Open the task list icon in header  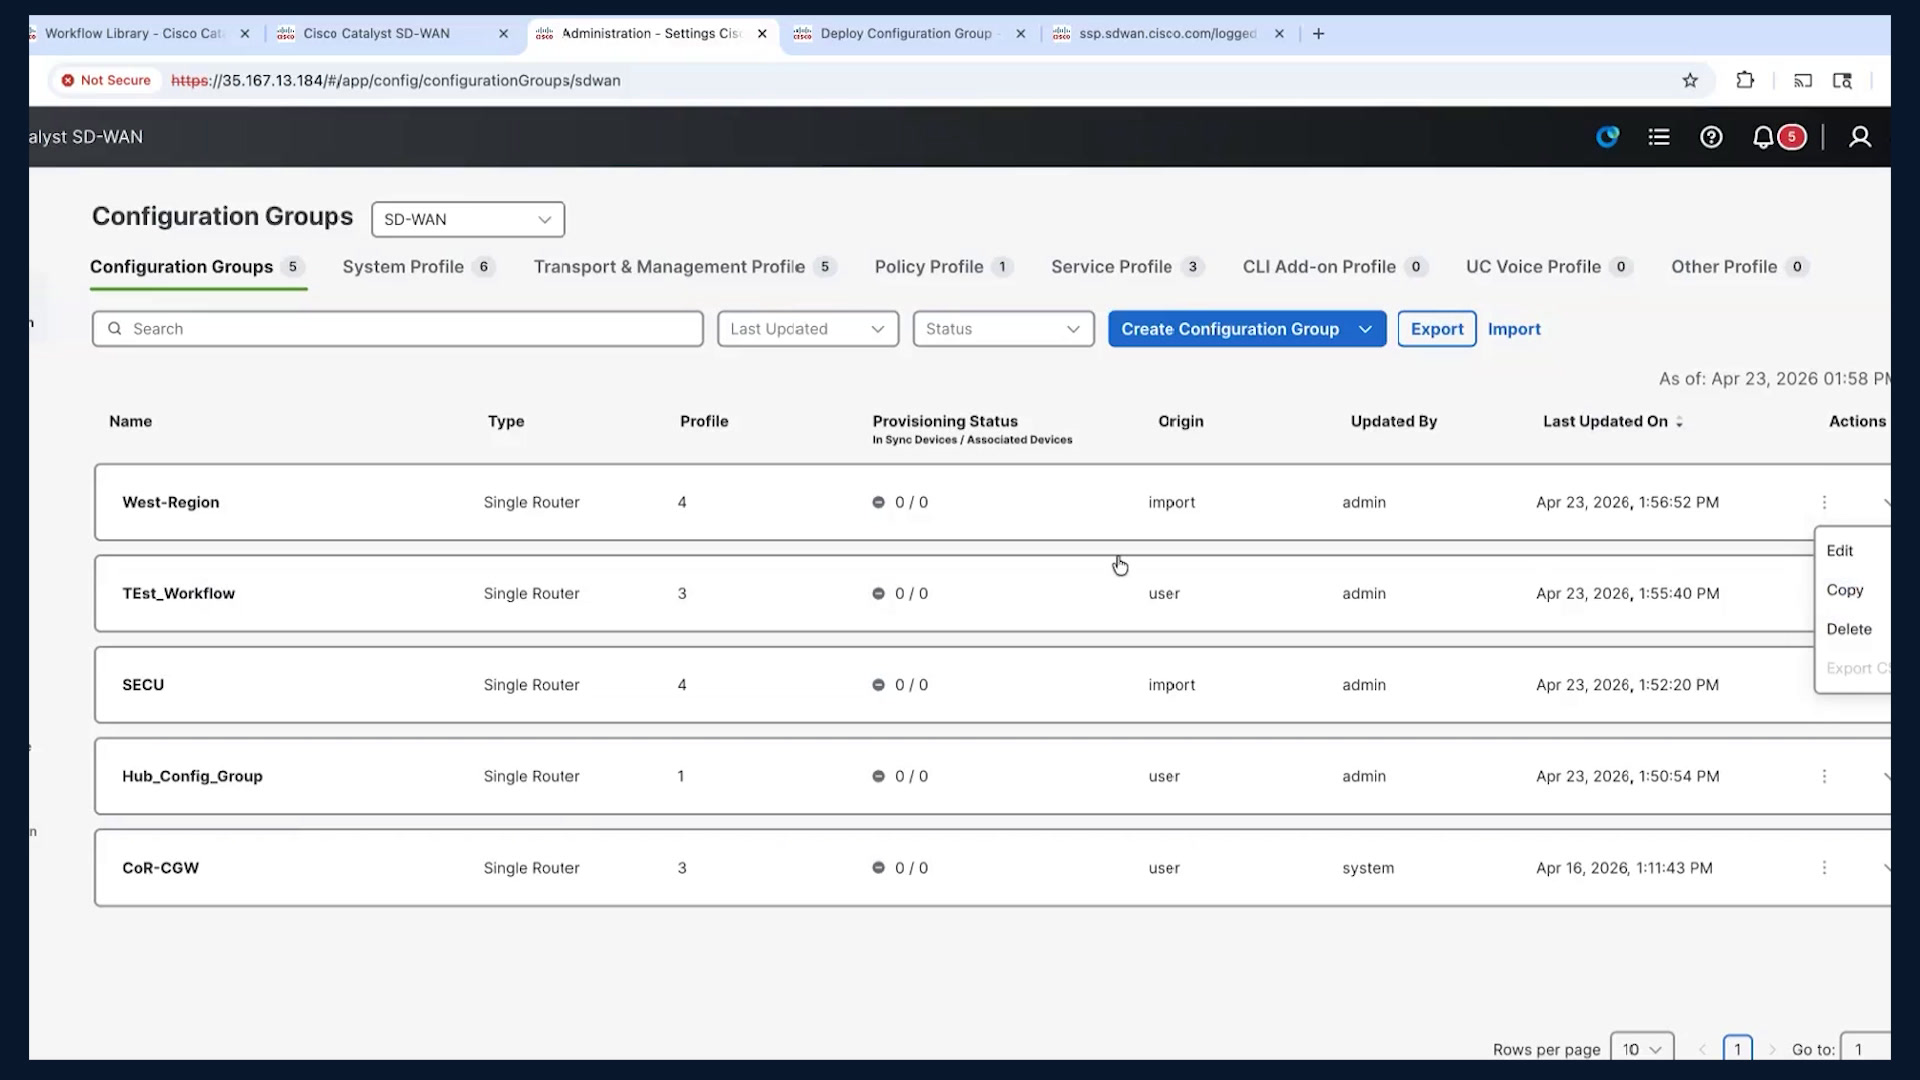(1659, 137)
